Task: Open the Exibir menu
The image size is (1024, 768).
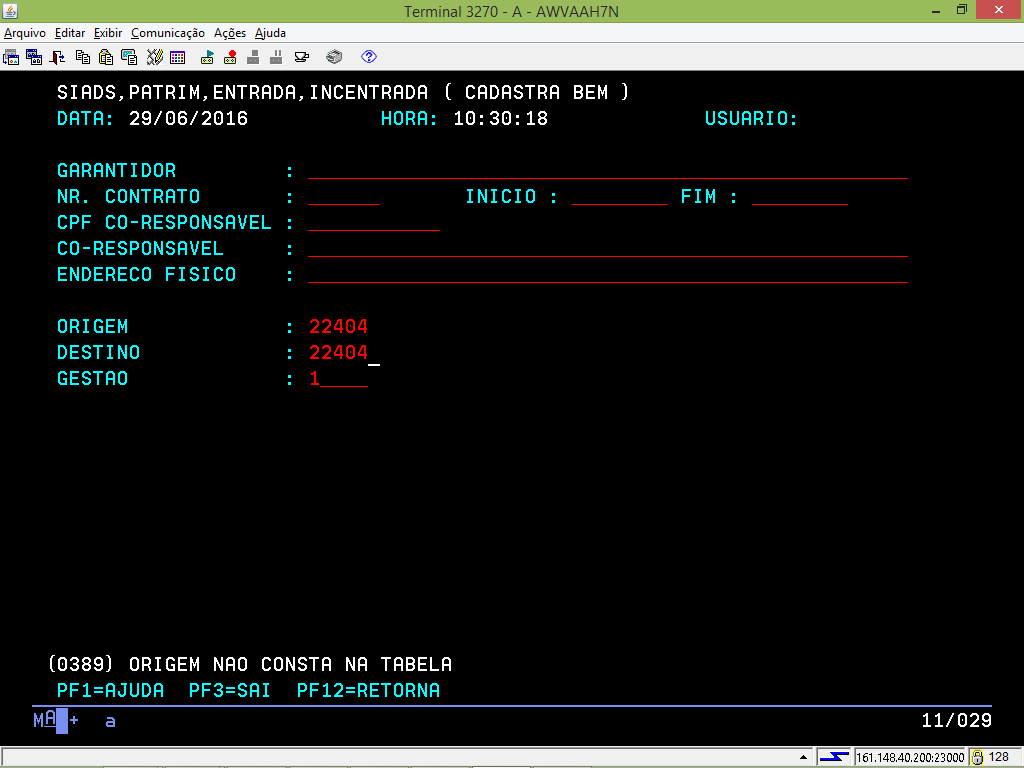Action: [108, 33]
